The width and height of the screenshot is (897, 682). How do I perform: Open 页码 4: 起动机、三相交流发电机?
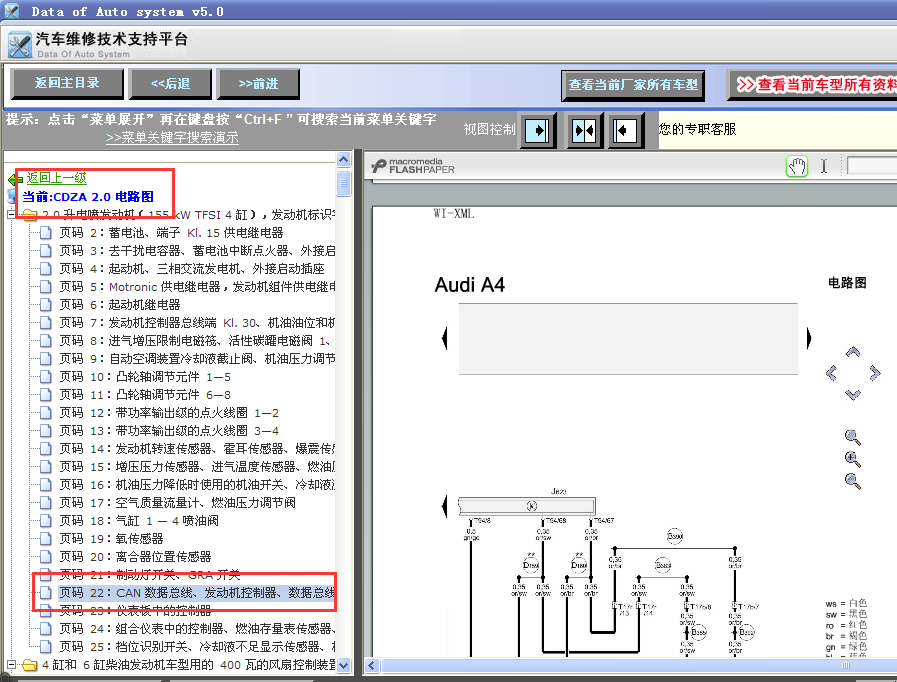[x=192, y=269]
